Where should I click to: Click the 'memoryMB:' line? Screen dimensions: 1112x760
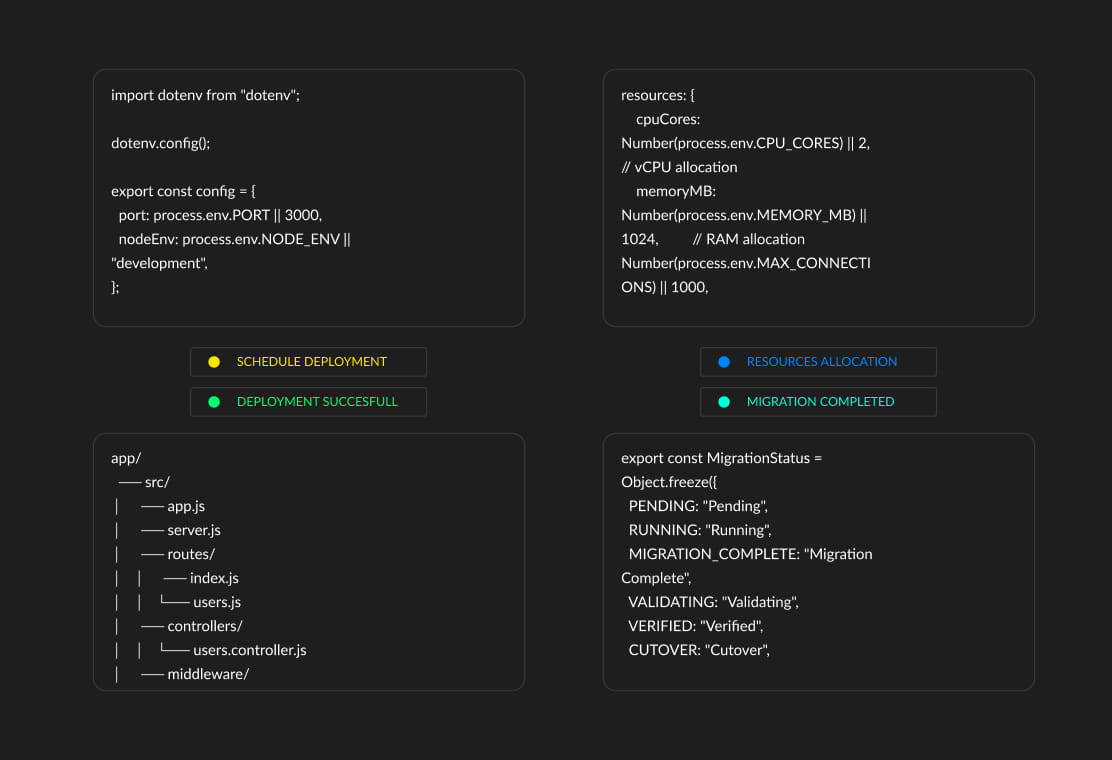pyautogui.click(x=676, y=191)
